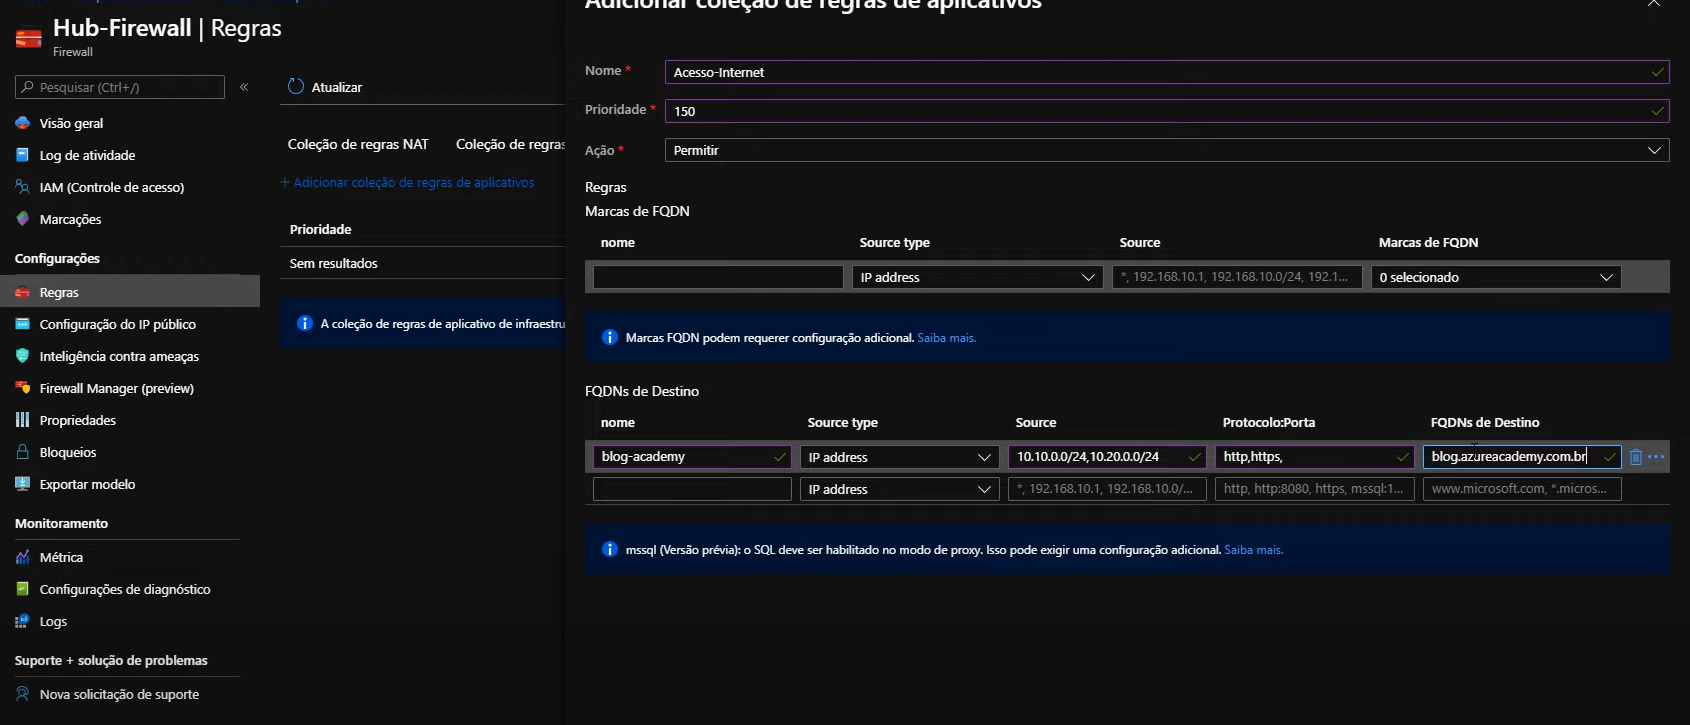Open the Ação Permitir dropdown

(x=1167, y=150)
